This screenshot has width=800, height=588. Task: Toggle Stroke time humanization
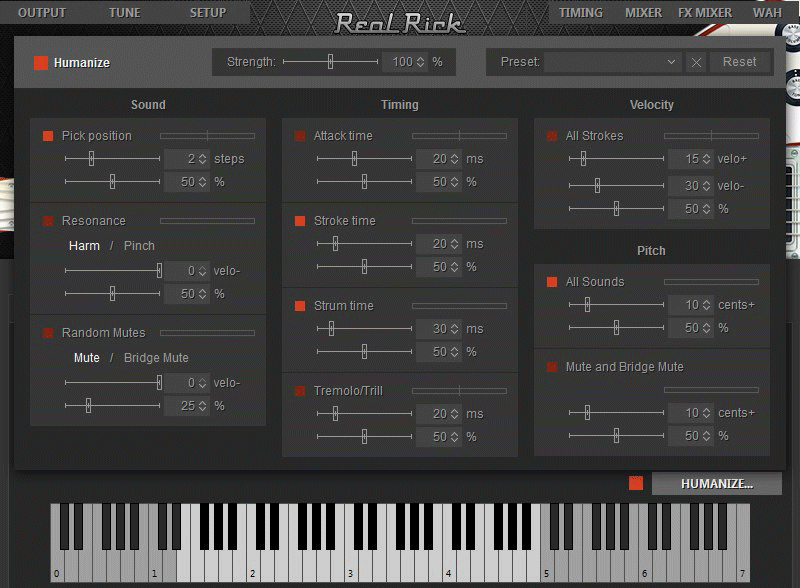[x=300, y=221]
